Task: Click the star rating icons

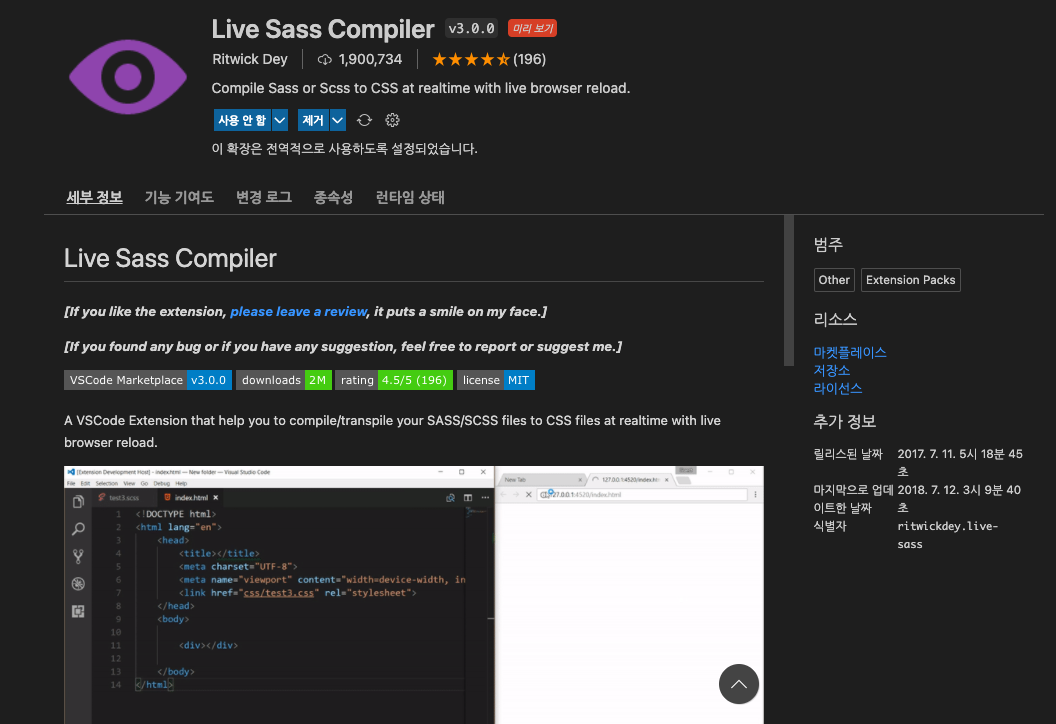Action: [x=471, y=59]
